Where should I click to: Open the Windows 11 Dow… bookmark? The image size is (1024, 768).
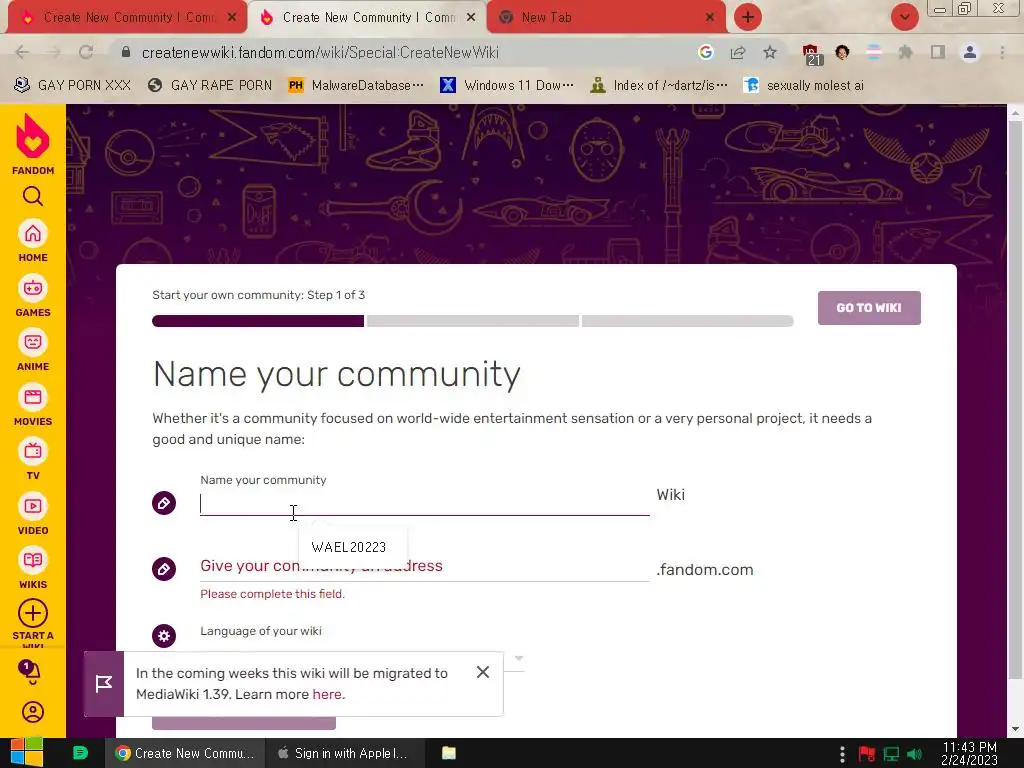(x=507, y=85)
